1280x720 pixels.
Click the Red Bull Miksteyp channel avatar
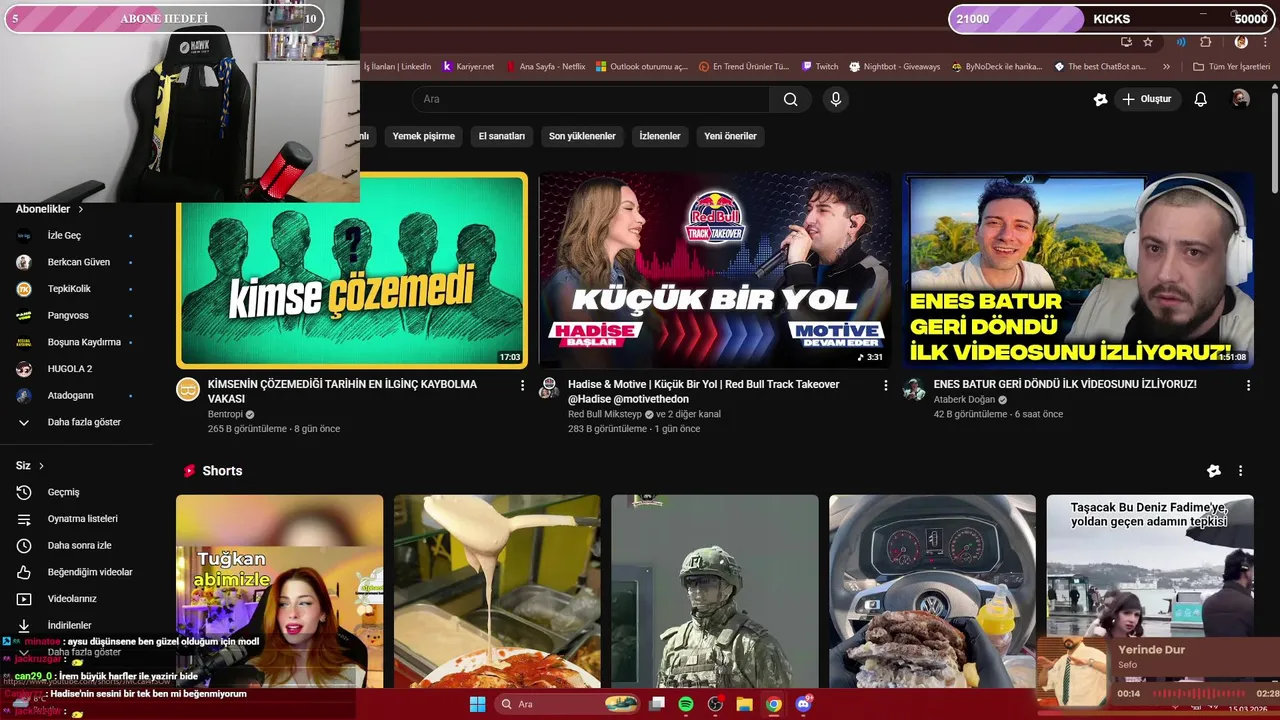549,388
